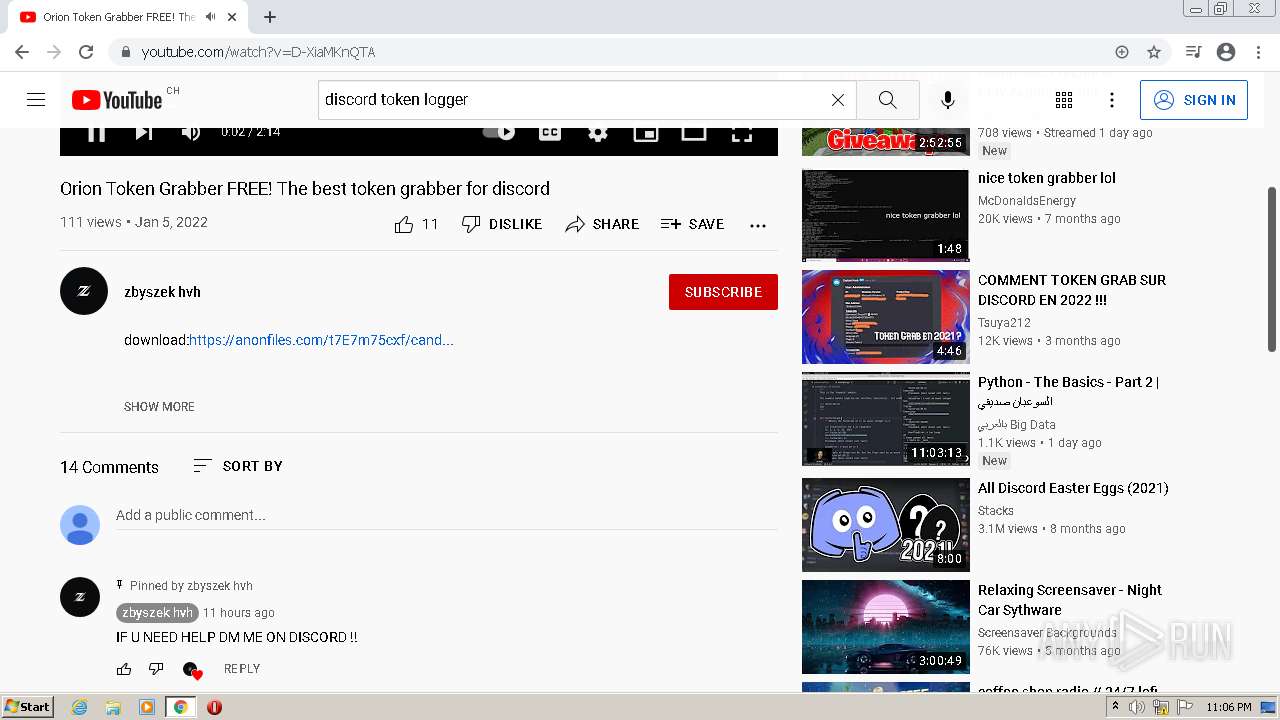The height and width of the screenshot is (720, 1280).
Task: Open Windows Explorer from the taskbar
Action: (x=113, y=707)
